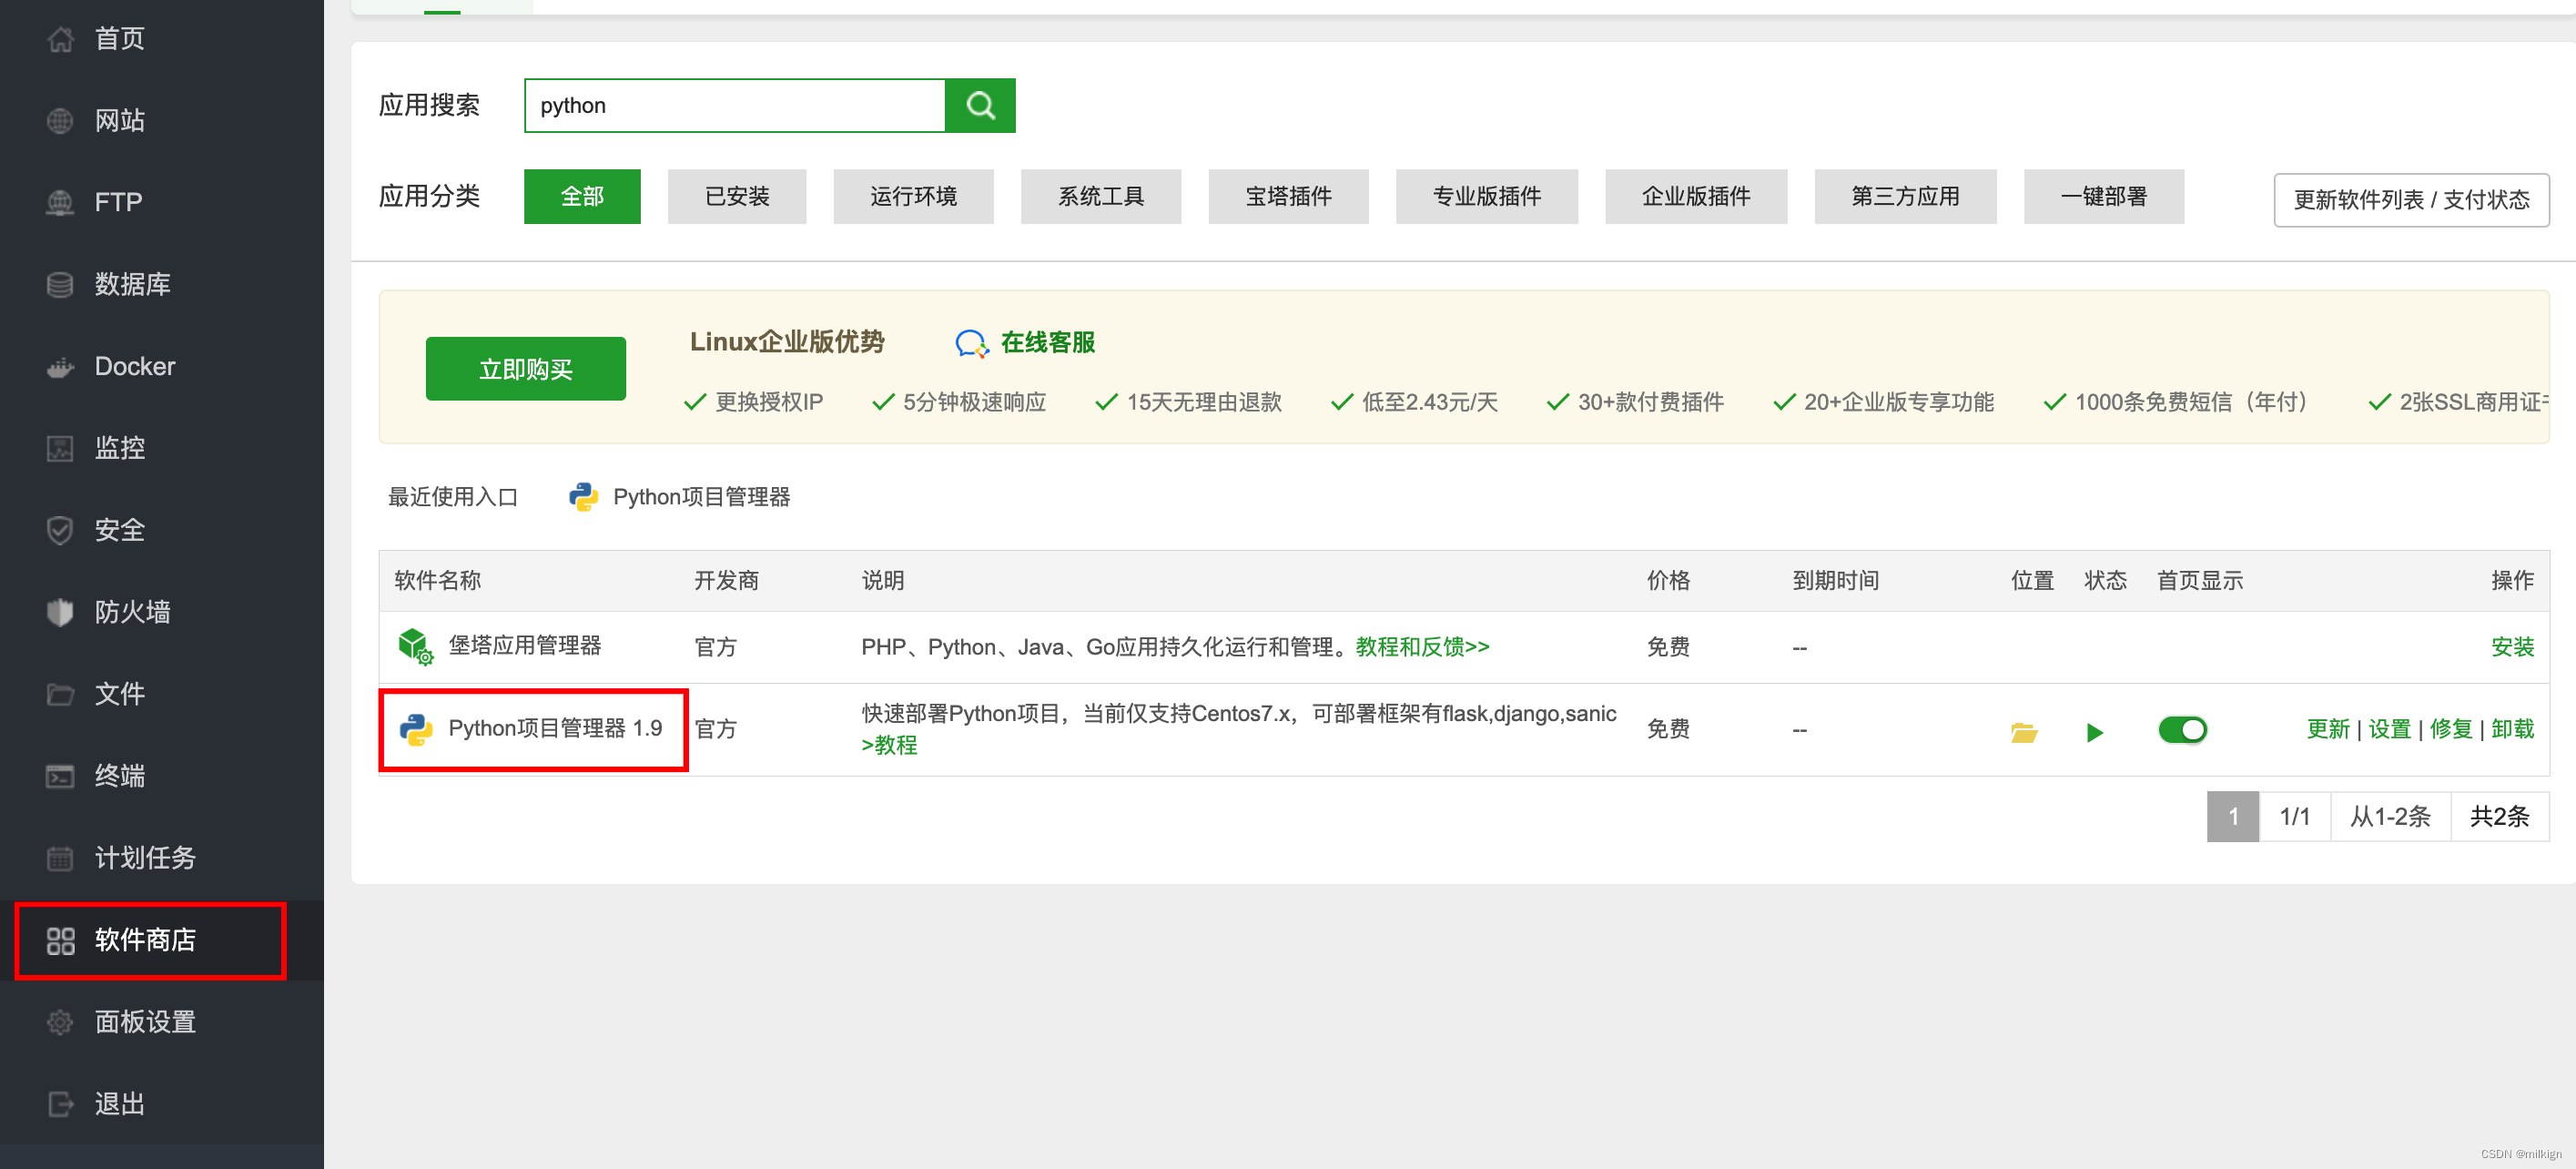The width and height of the screenshot is (2576, 1169).
Task: Click the 价格 column header
Action: pyautogui.click(x=1668, y=581)
